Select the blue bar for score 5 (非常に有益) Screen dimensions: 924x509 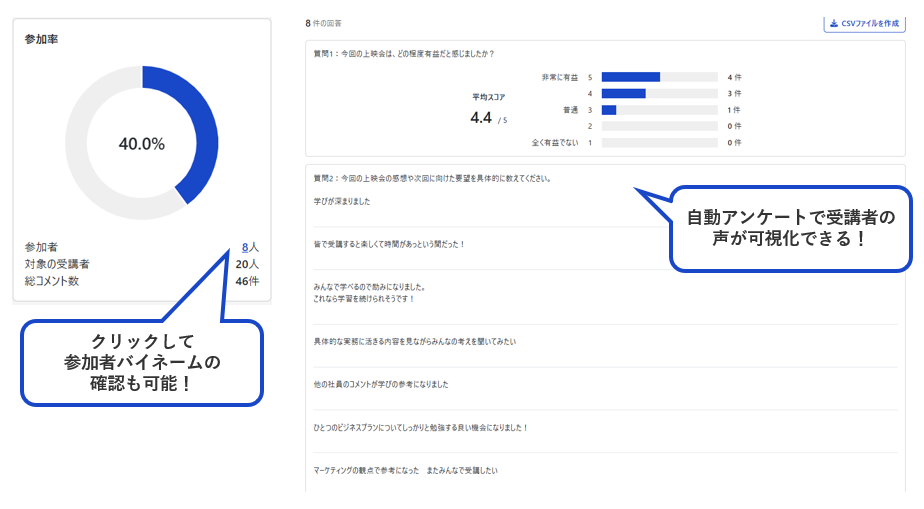point(630,77)
